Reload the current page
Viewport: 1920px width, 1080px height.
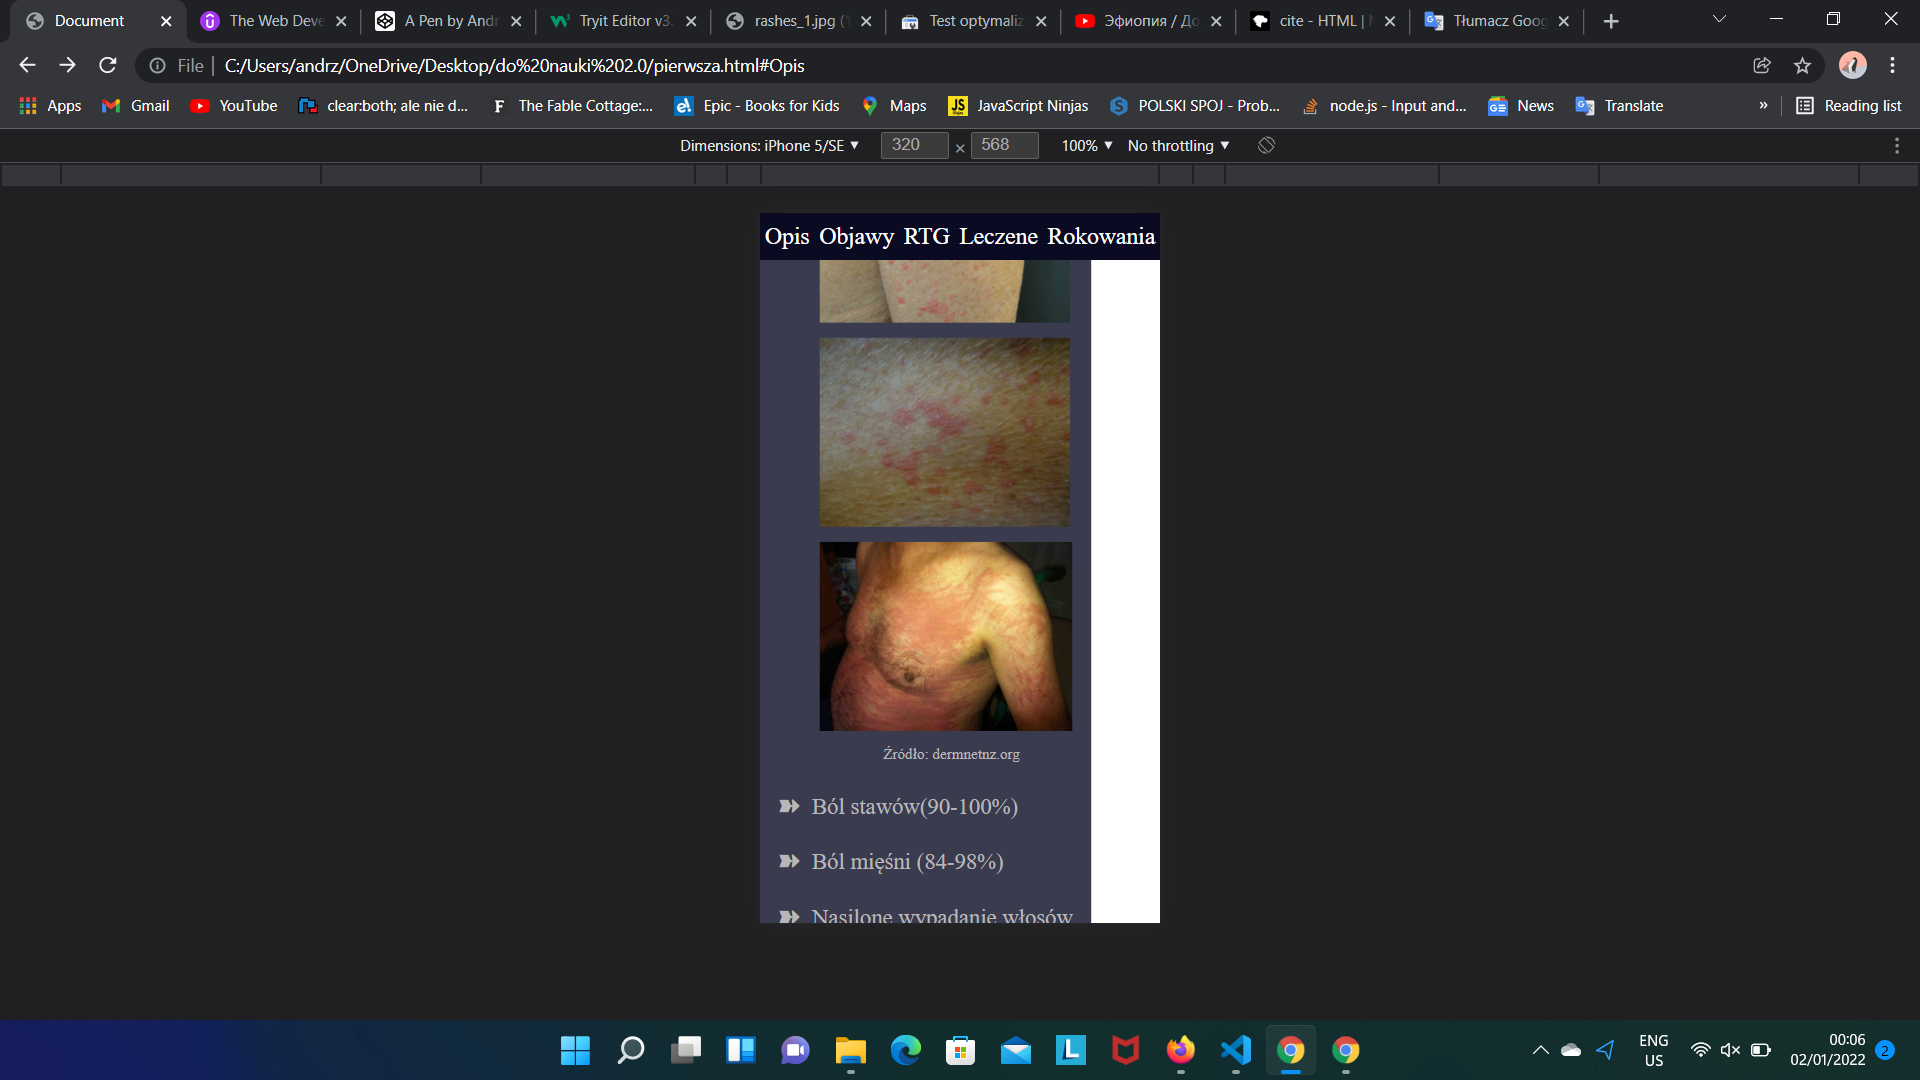(108, 65)
